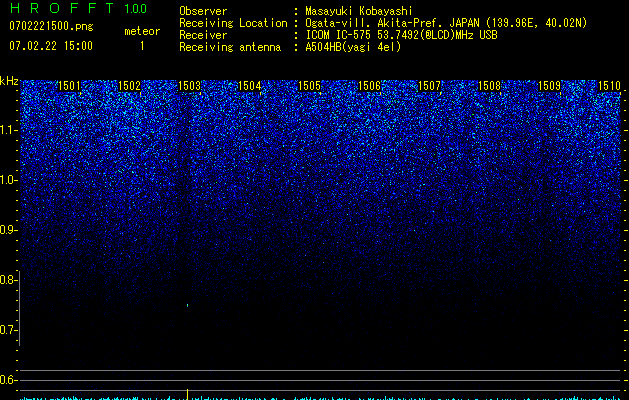This screenshot has height=400, width=629.
Task: Click the 0.7 kHz frequency axis label
Action: [8, 330]
